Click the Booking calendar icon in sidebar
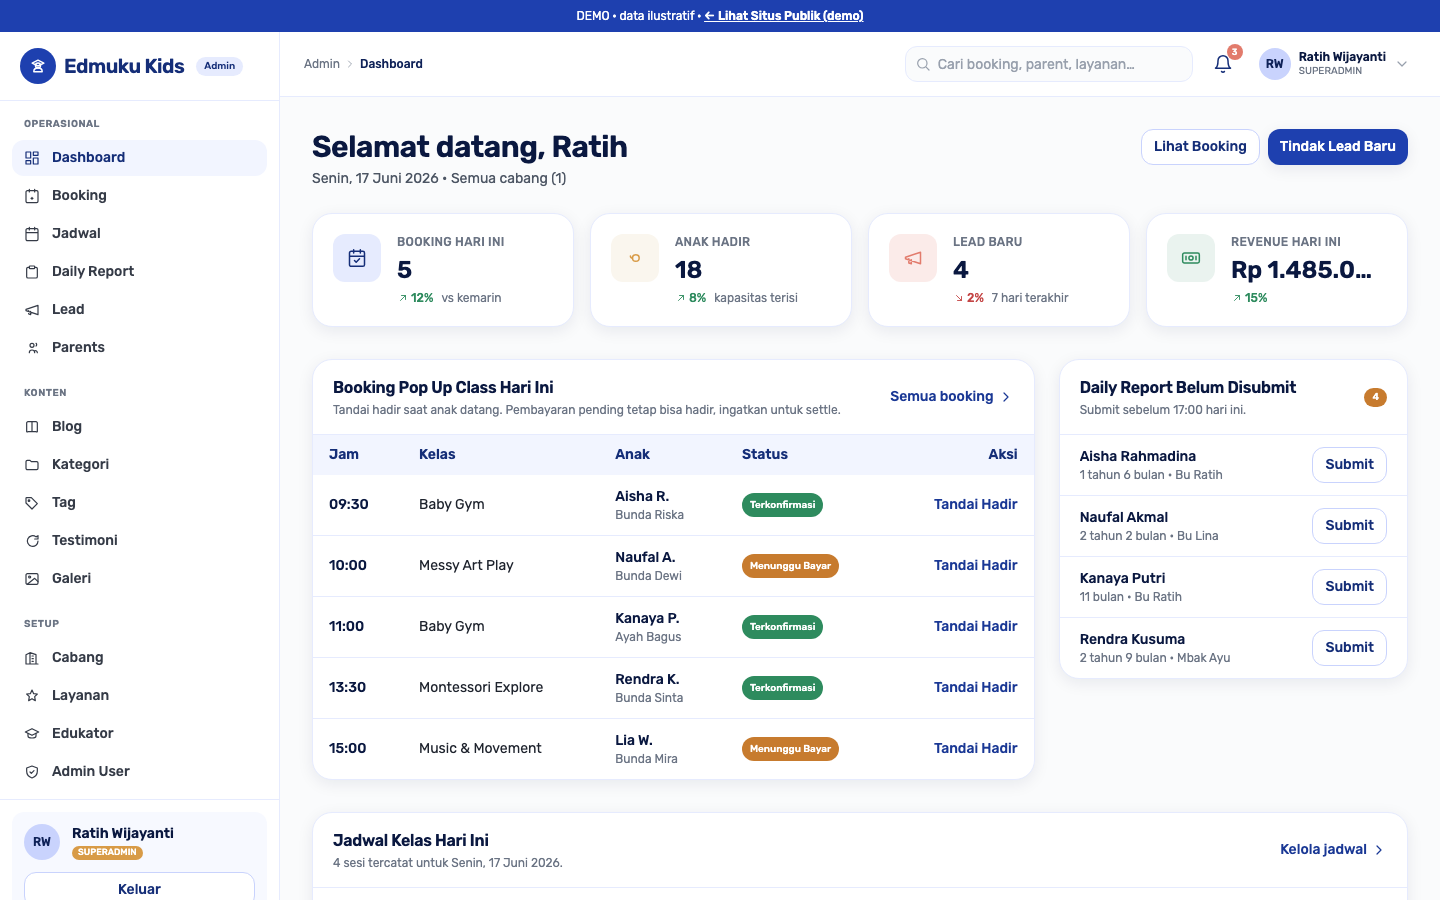The image size is (1440, 900). [32, 196]
